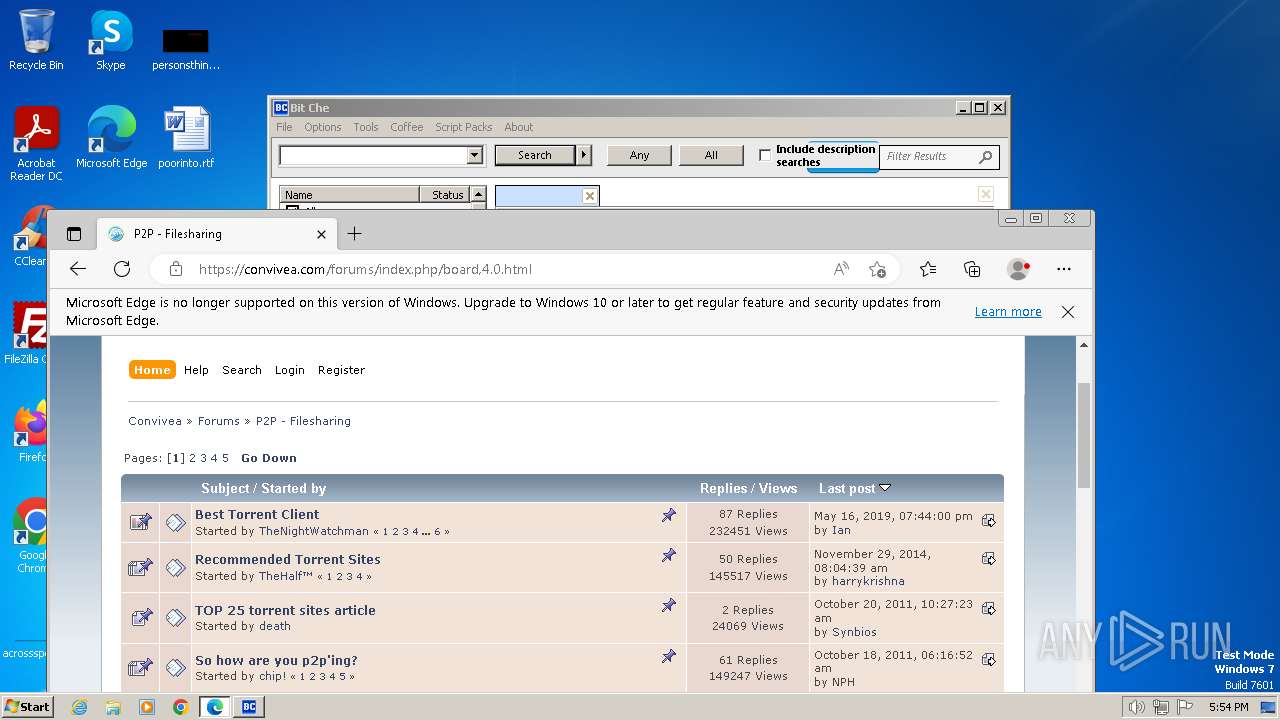
Task: Open the Collections icon in Edge
Action: 972,269
